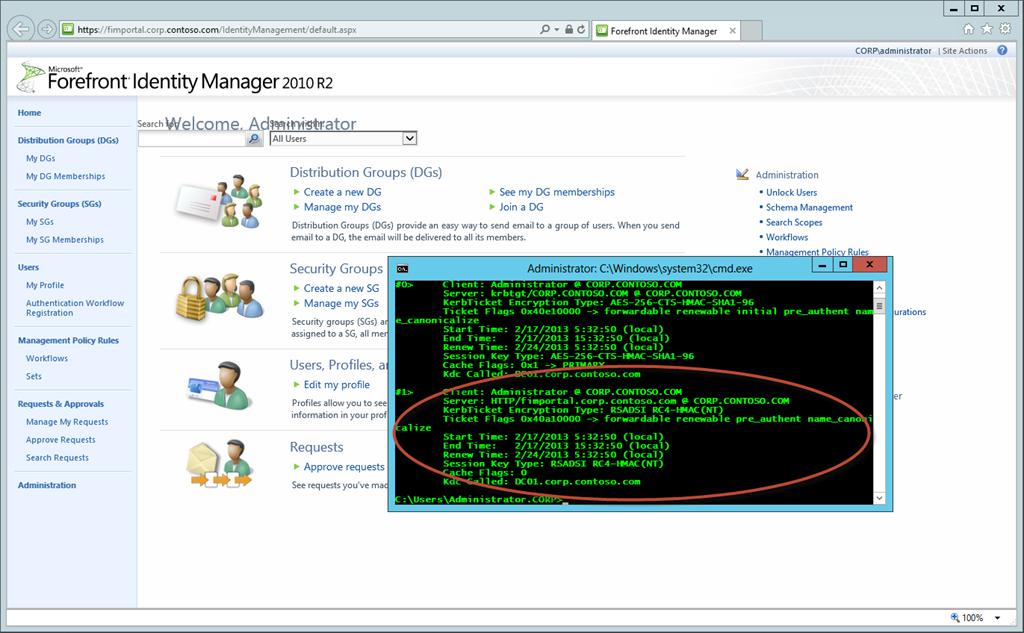
Task: Click See my DG memberships link
Action: point(557,192)
